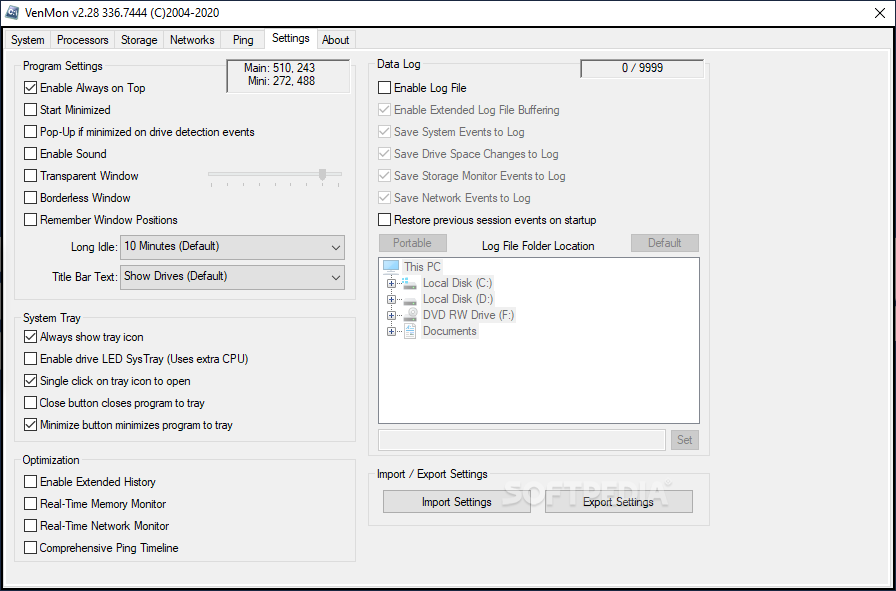Select Local Disk (D:) label in tree
Image resolution: width=896 pixels, height=591 pixels.
click(x=458, y=299)
